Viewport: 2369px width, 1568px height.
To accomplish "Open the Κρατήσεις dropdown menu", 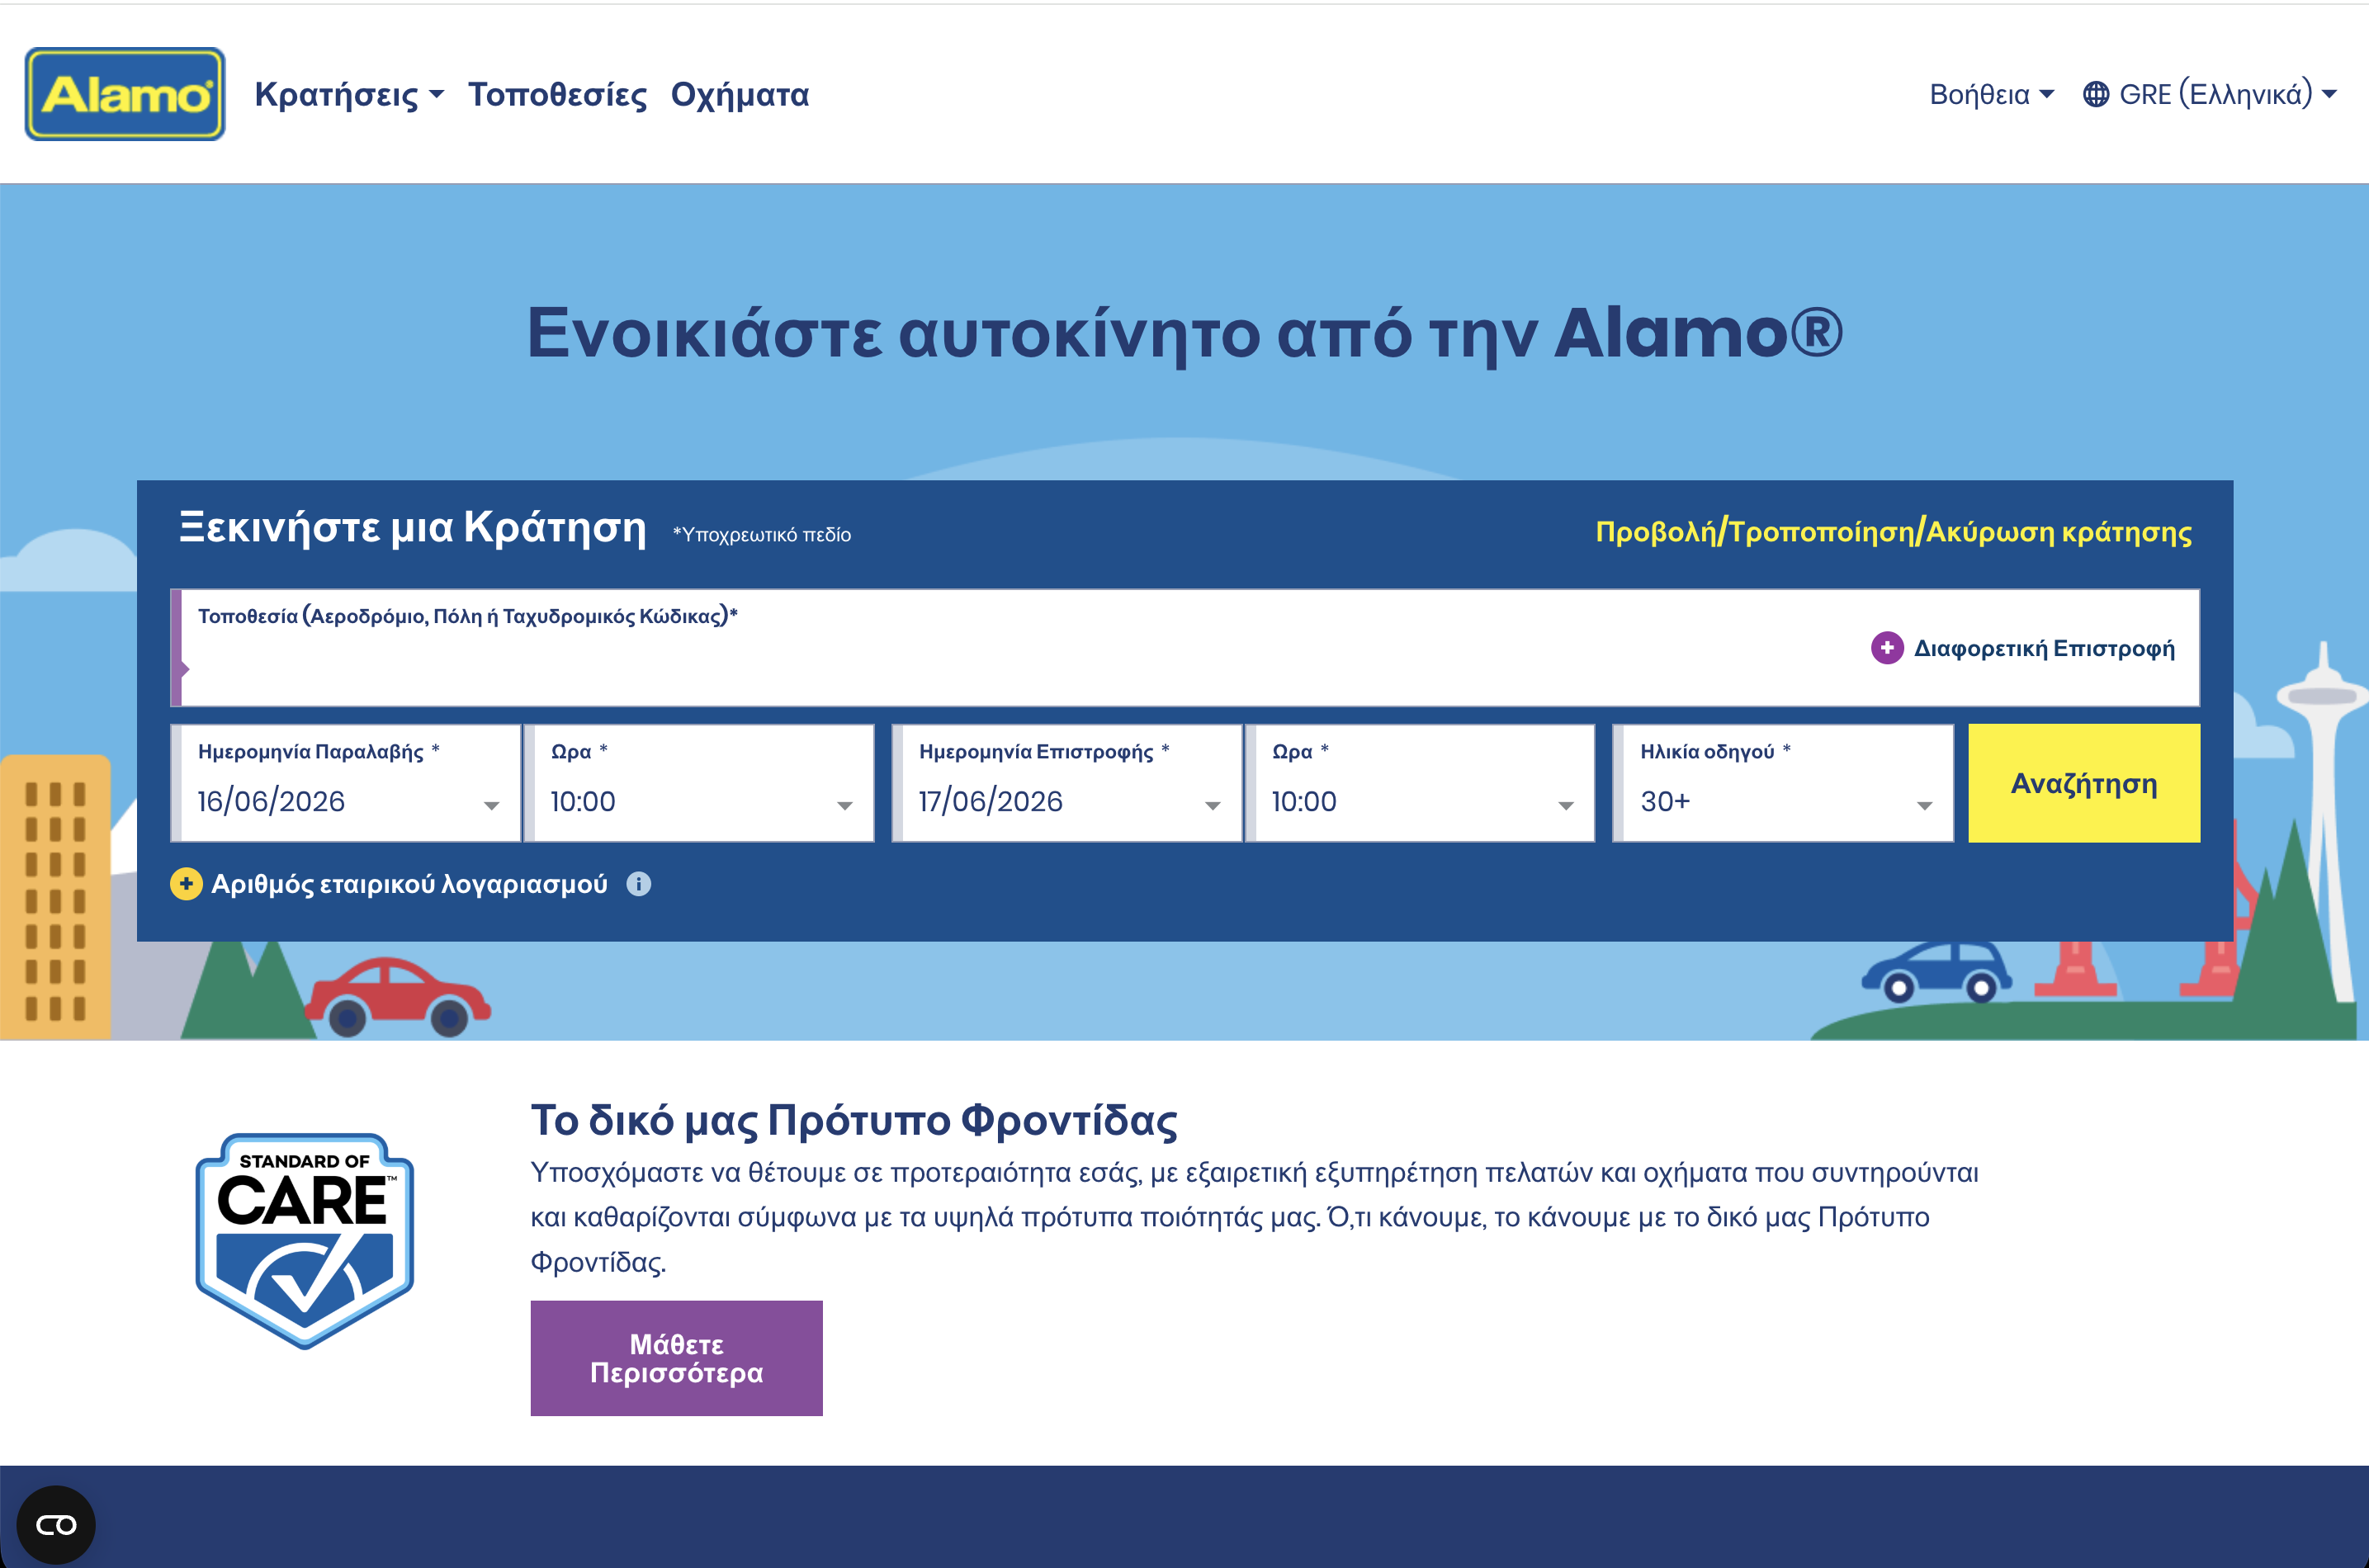I will point(349,94).
